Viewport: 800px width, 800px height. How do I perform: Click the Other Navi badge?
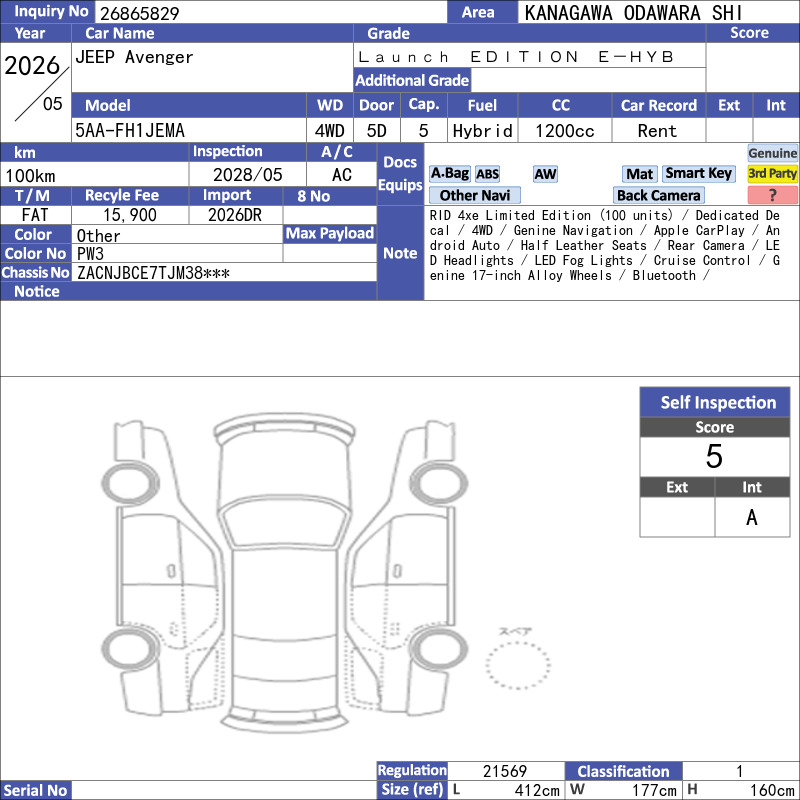pos(474,195)
